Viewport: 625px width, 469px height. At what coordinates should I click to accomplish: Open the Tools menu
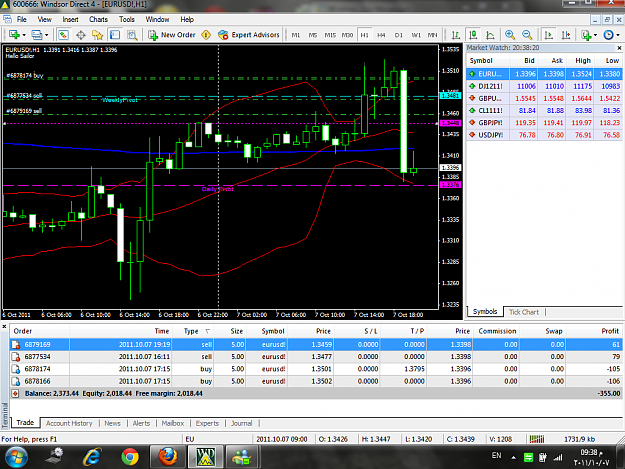coord(127,20)
